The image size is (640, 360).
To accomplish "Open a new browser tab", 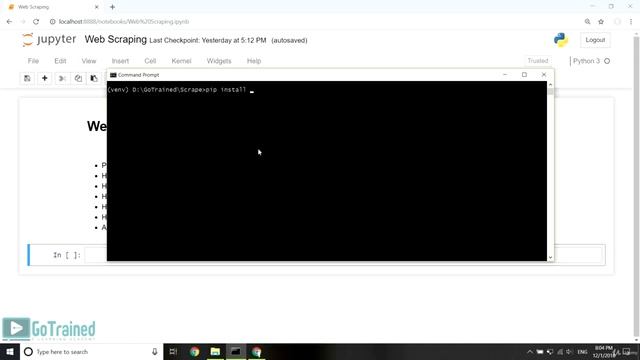I will (112, 7).
